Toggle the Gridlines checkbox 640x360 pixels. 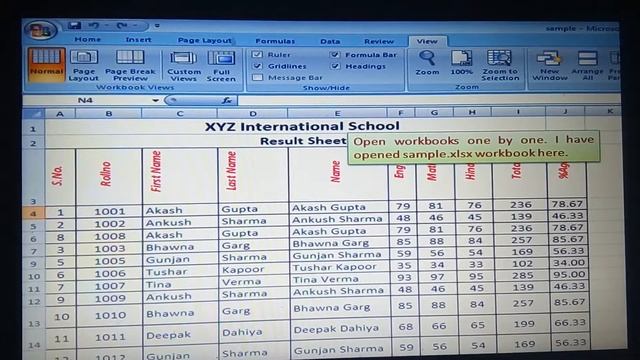click(x=257, y=66)
